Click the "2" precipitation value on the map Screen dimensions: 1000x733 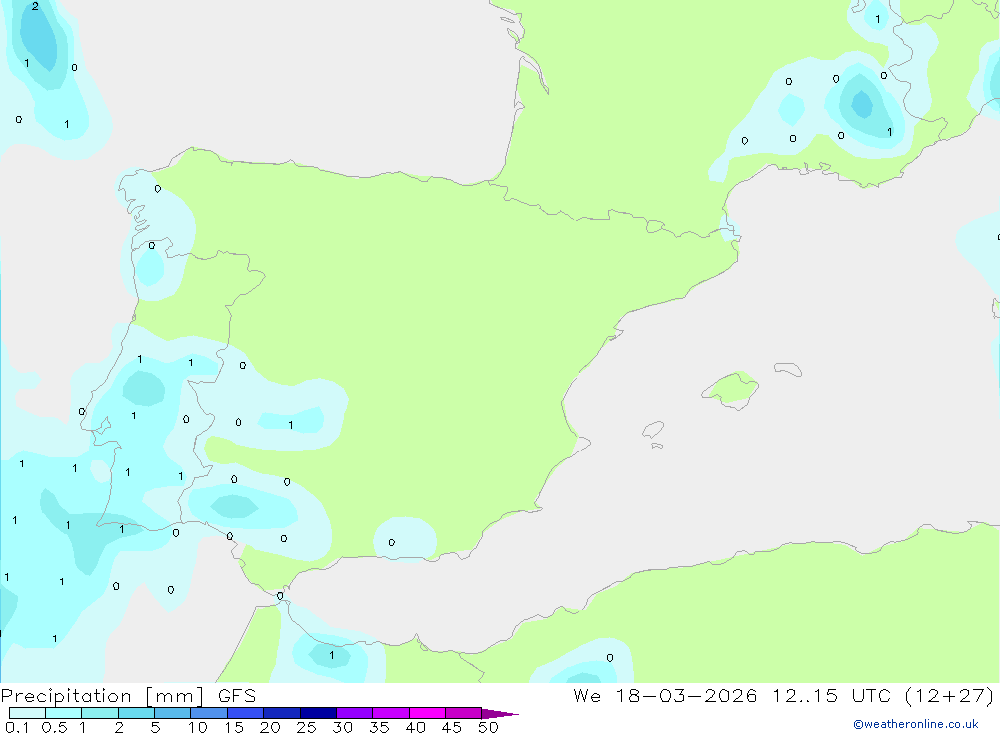35,6
